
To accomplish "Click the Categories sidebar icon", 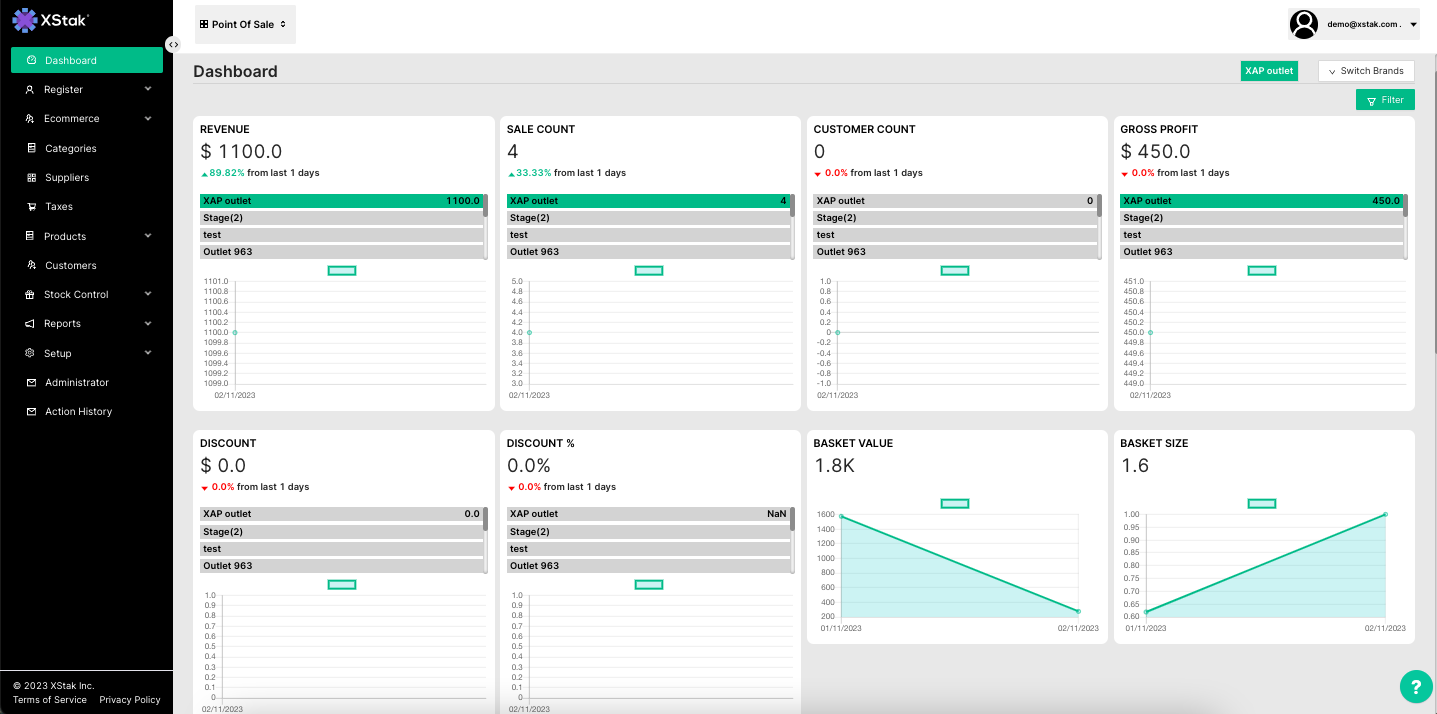I will pos(31,148).
